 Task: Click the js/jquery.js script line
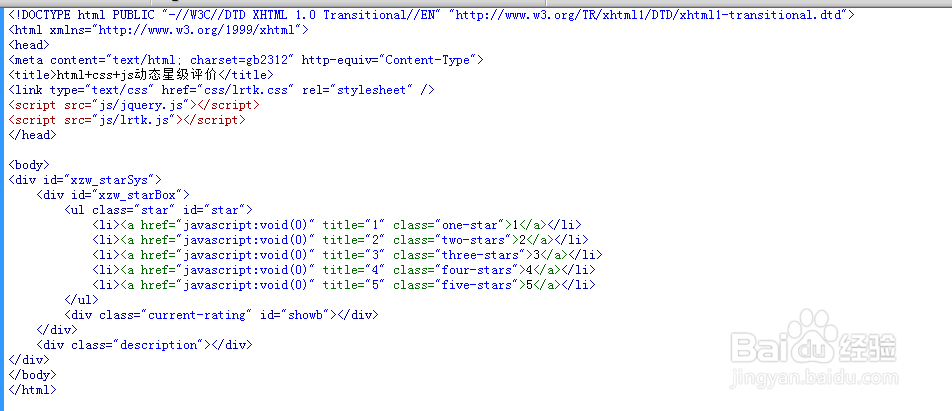tap(134, 105)
